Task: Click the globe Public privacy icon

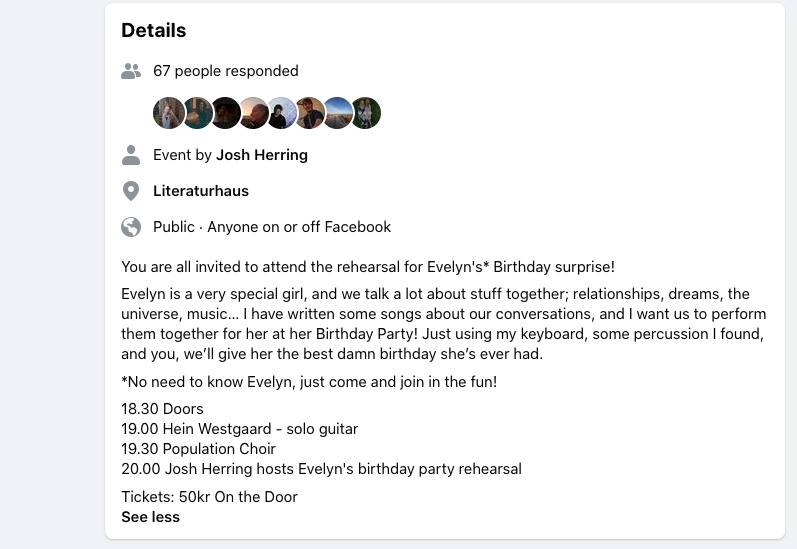Action: coord(131,227)
